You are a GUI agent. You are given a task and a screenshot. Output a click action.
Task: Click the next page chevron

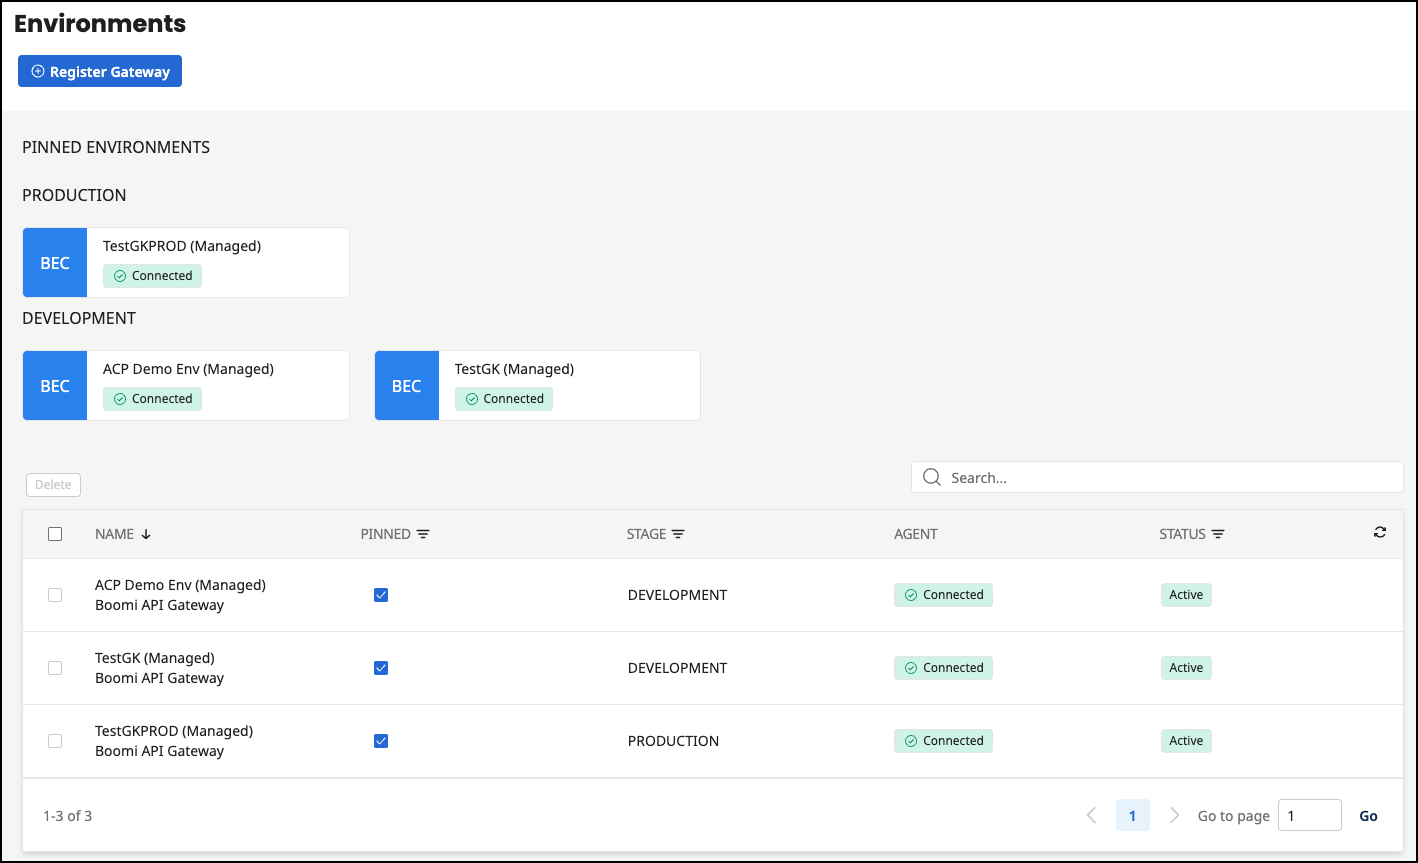pos(1174,815)
